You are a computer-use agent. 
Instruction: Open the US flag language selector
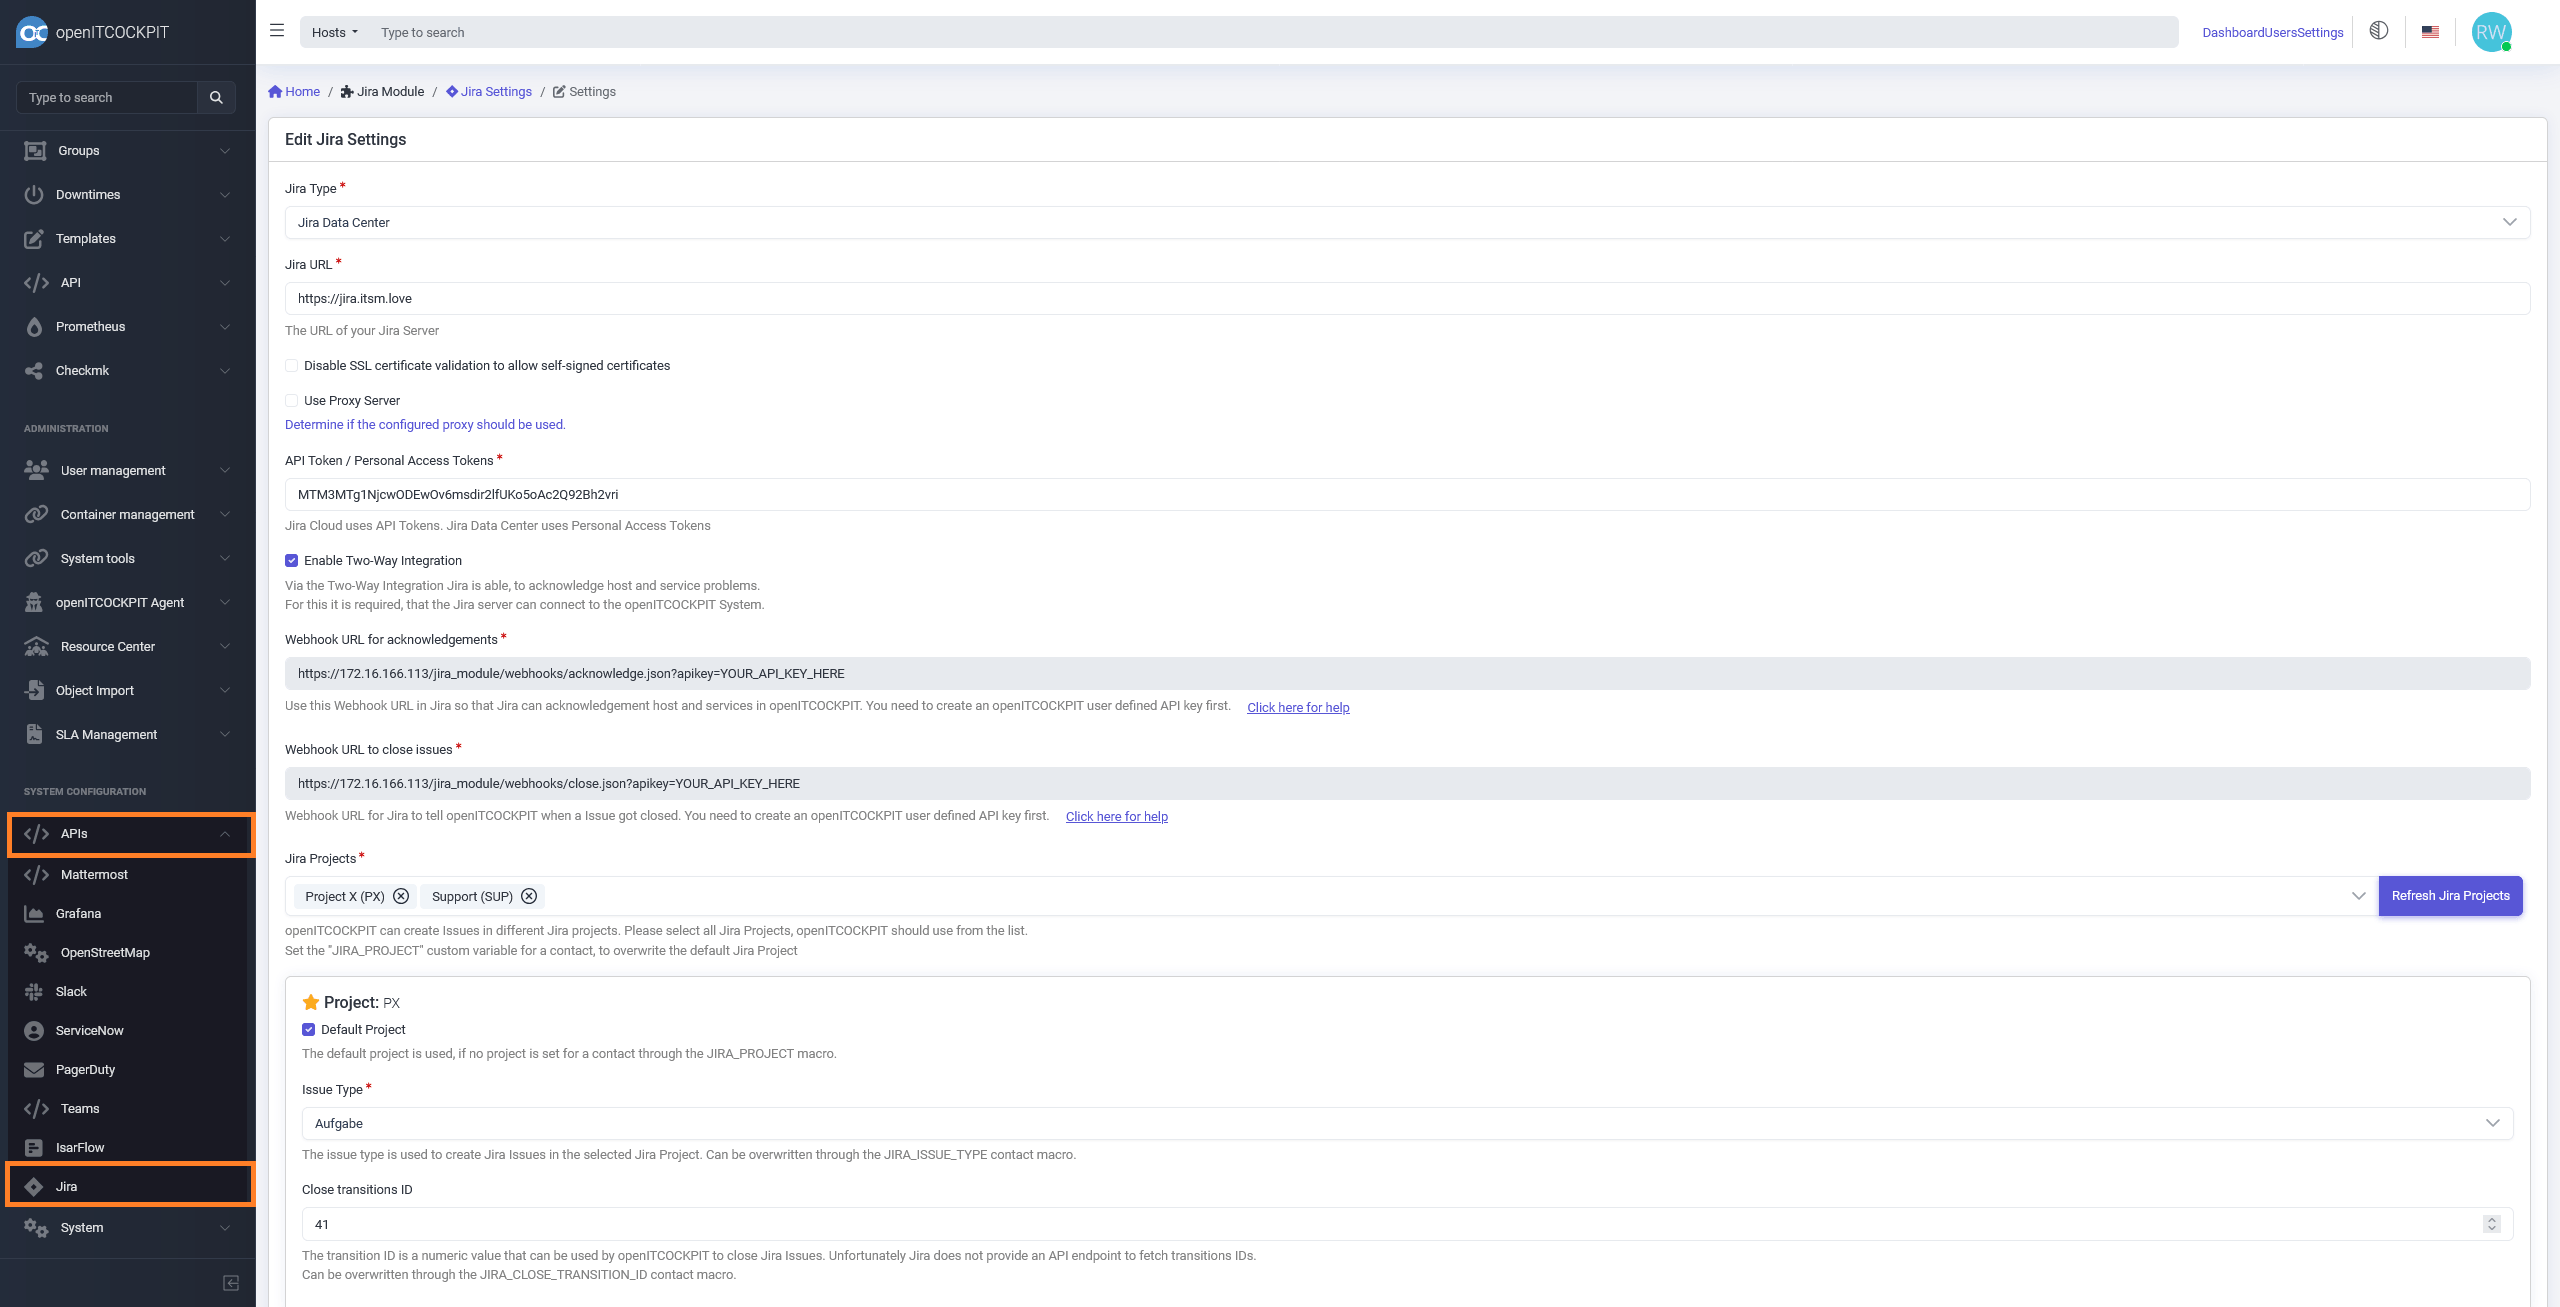[2430, 32]
